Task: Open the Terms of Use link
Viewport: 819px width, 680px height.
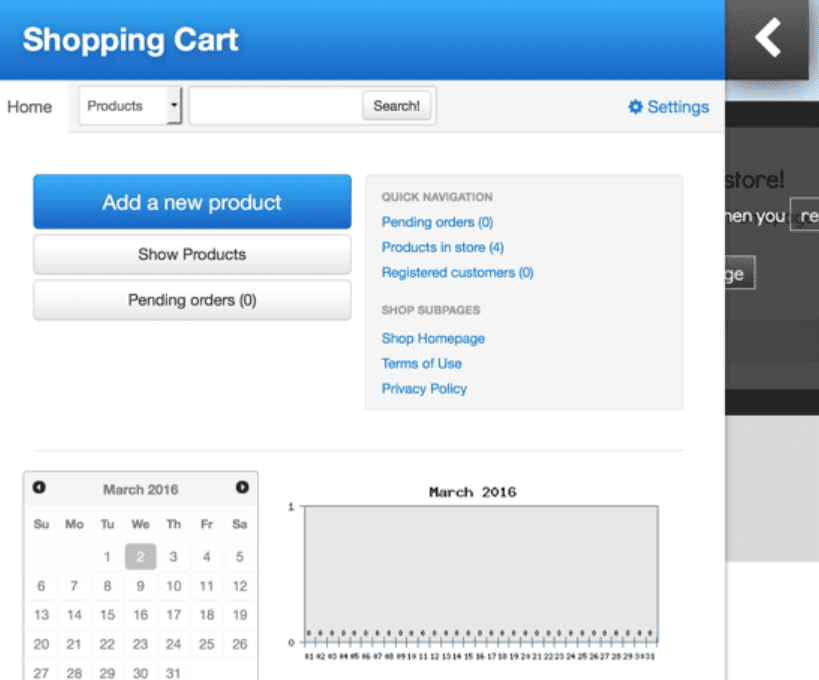Action: click(422, 364)
